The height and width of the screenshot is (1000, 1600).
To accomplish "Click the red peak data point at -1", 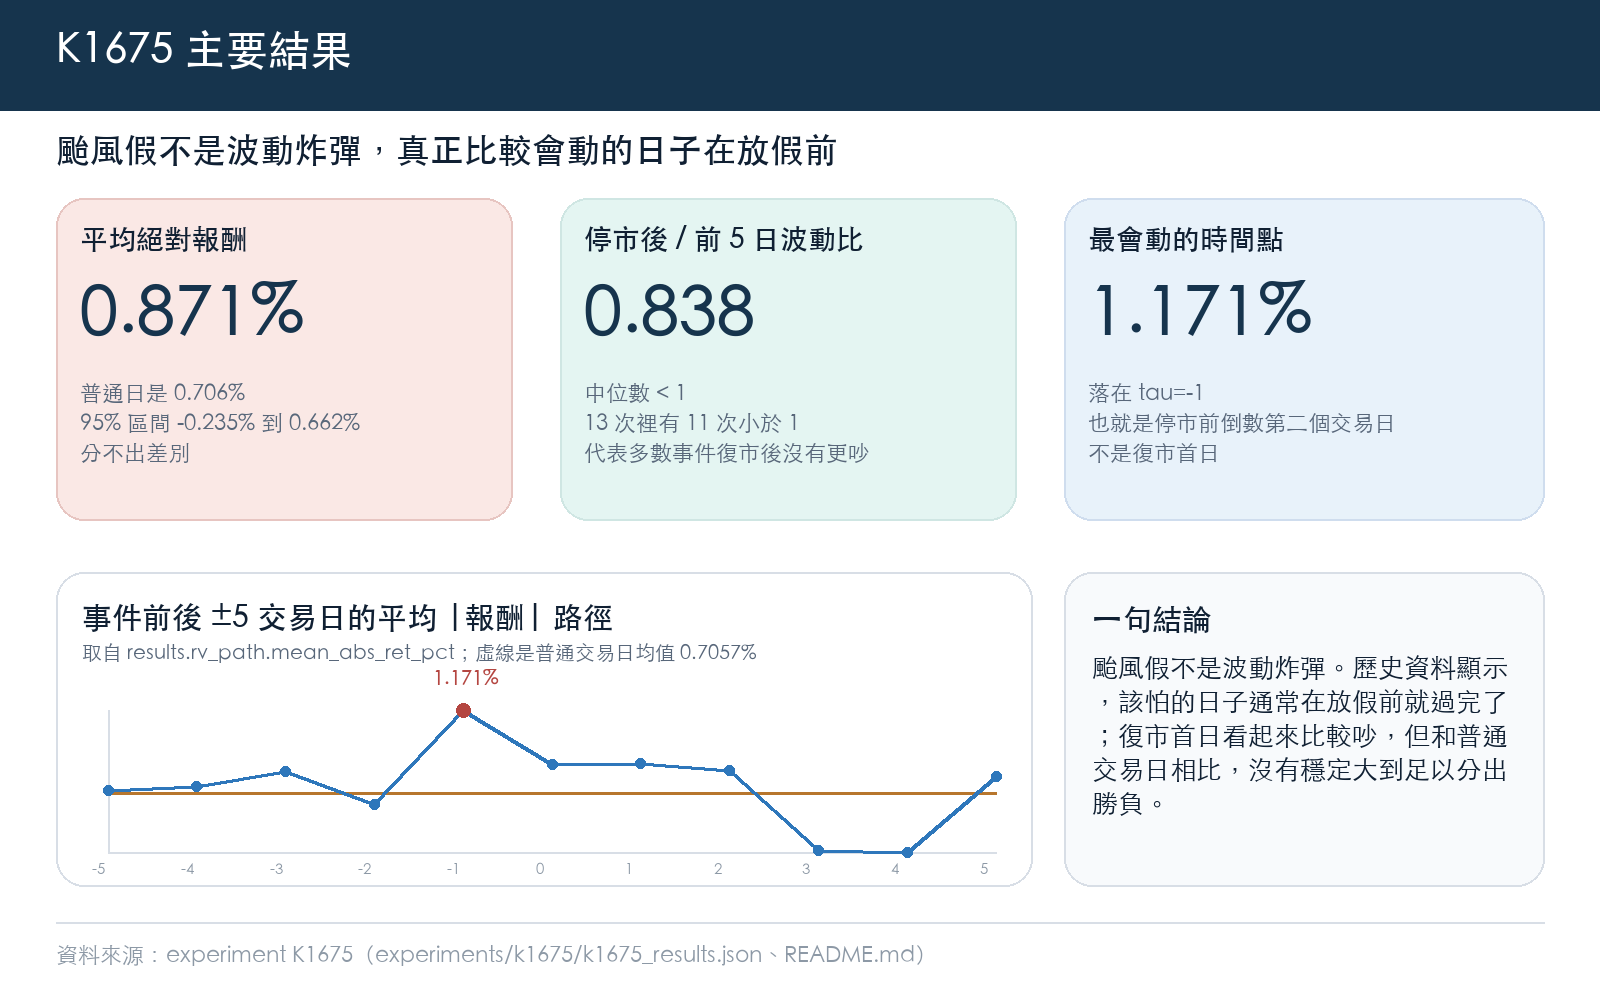I will point(463,711).
